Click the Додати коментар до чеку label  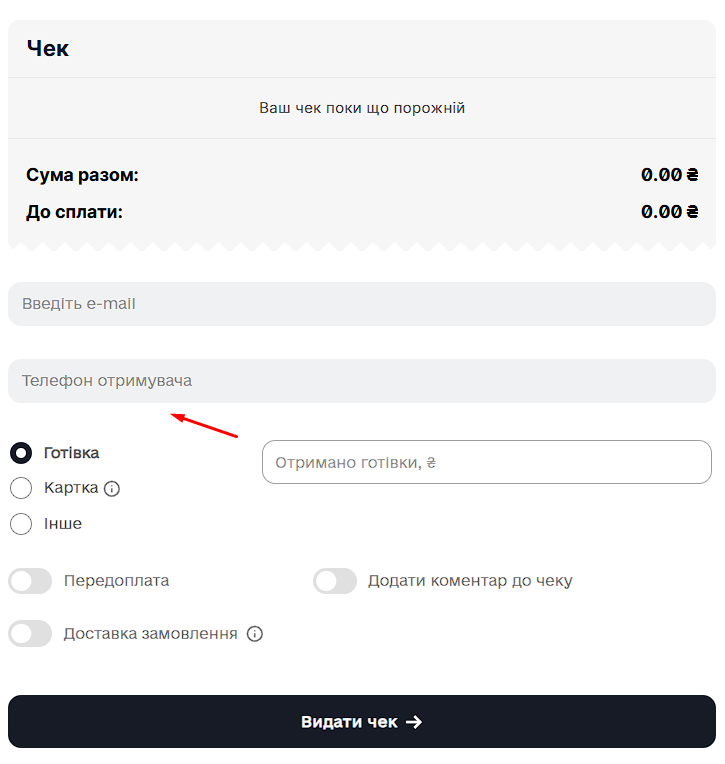(470, 581)
